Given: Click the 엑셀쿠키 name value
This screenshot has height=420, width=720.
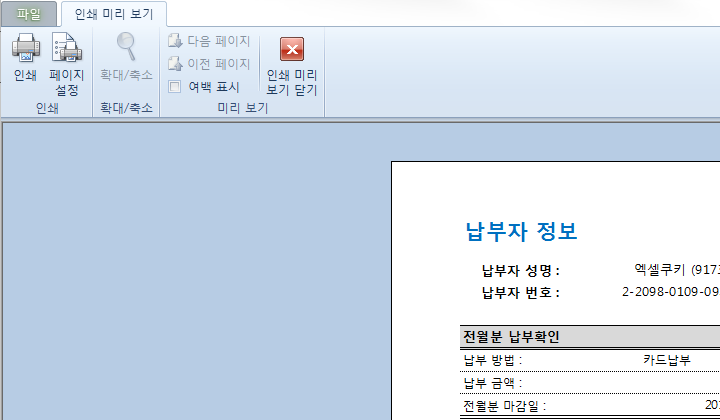Looking at the screenshot, I should (677, 269).
